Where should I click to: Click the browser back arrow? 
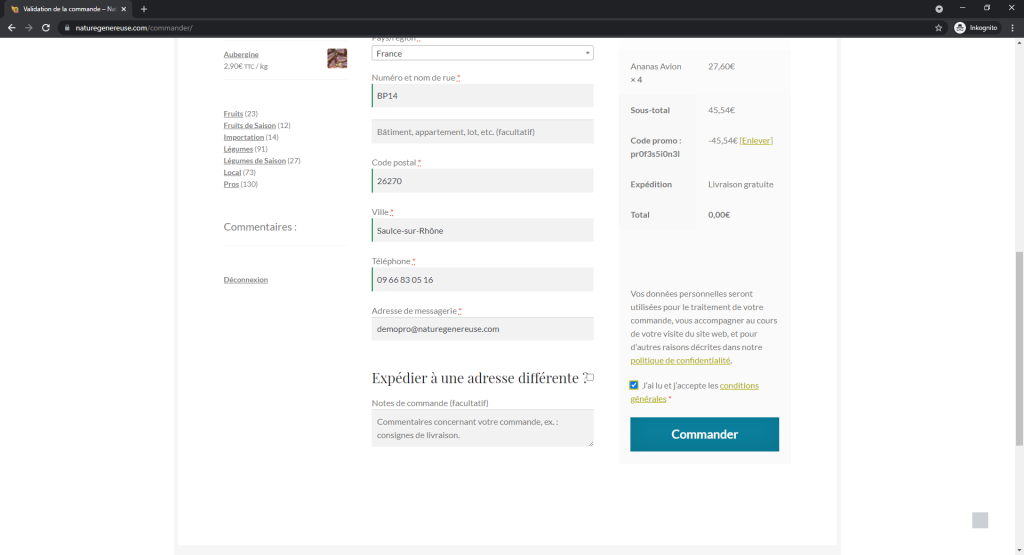pyautogui.click(x=11, y=27)
